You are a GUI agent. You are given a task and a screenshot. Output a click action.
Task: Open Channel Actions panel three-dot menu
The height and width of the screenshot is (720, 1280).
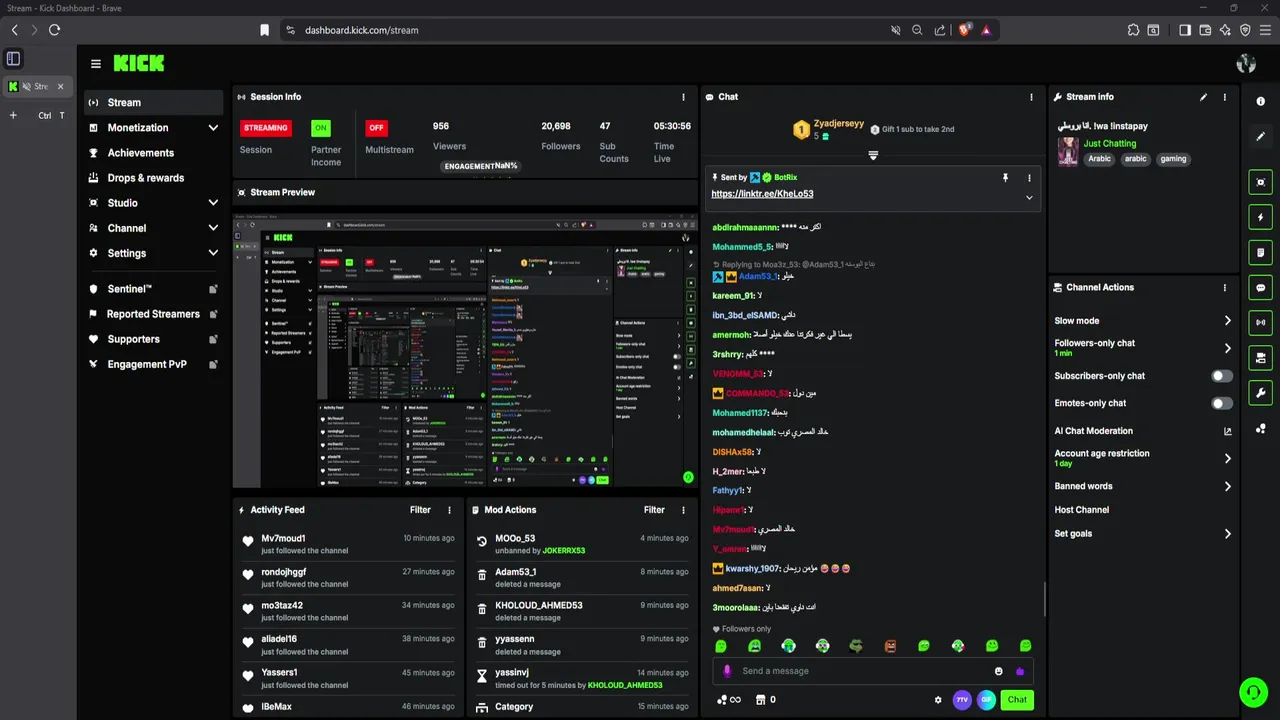point(1225,288)
